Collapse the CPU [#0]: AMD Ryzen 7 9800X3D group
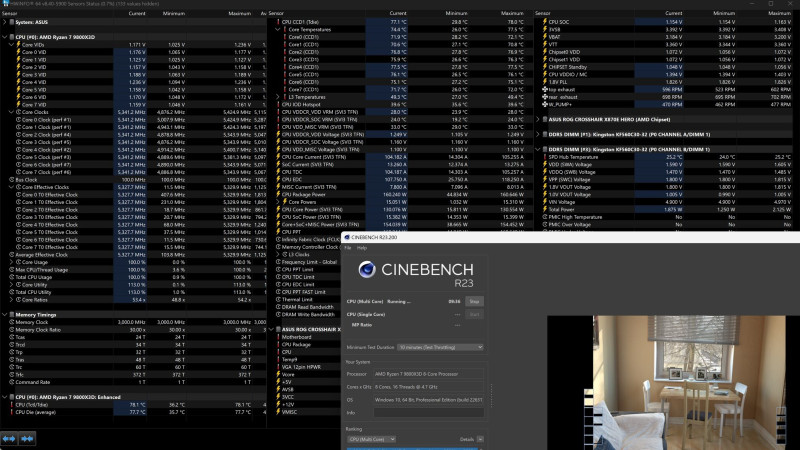The image size is (800, 450). [5, 37]
